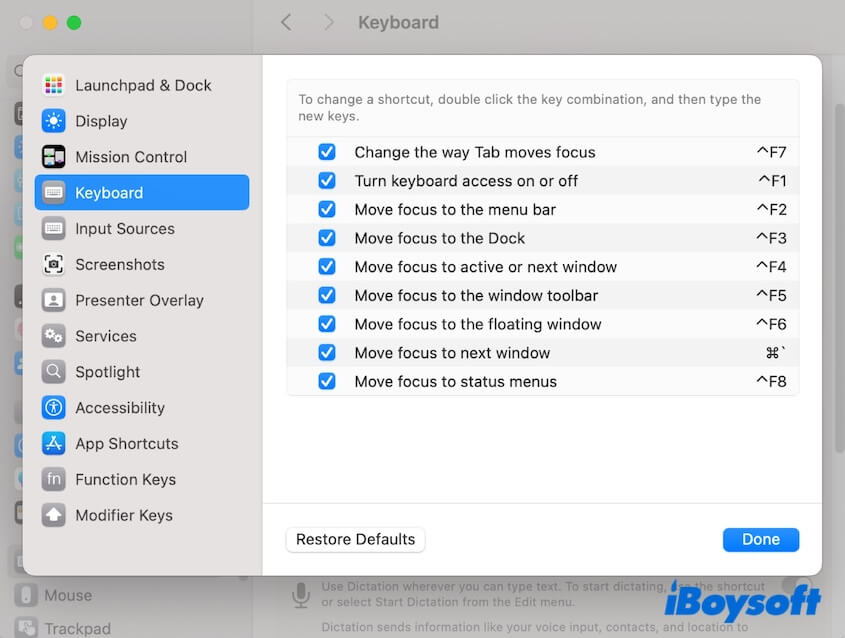Image resolution: width=845 pixels, height=638 pixels.
Task: Open Screenshots shortcuts category
Action: click(142, 264)
